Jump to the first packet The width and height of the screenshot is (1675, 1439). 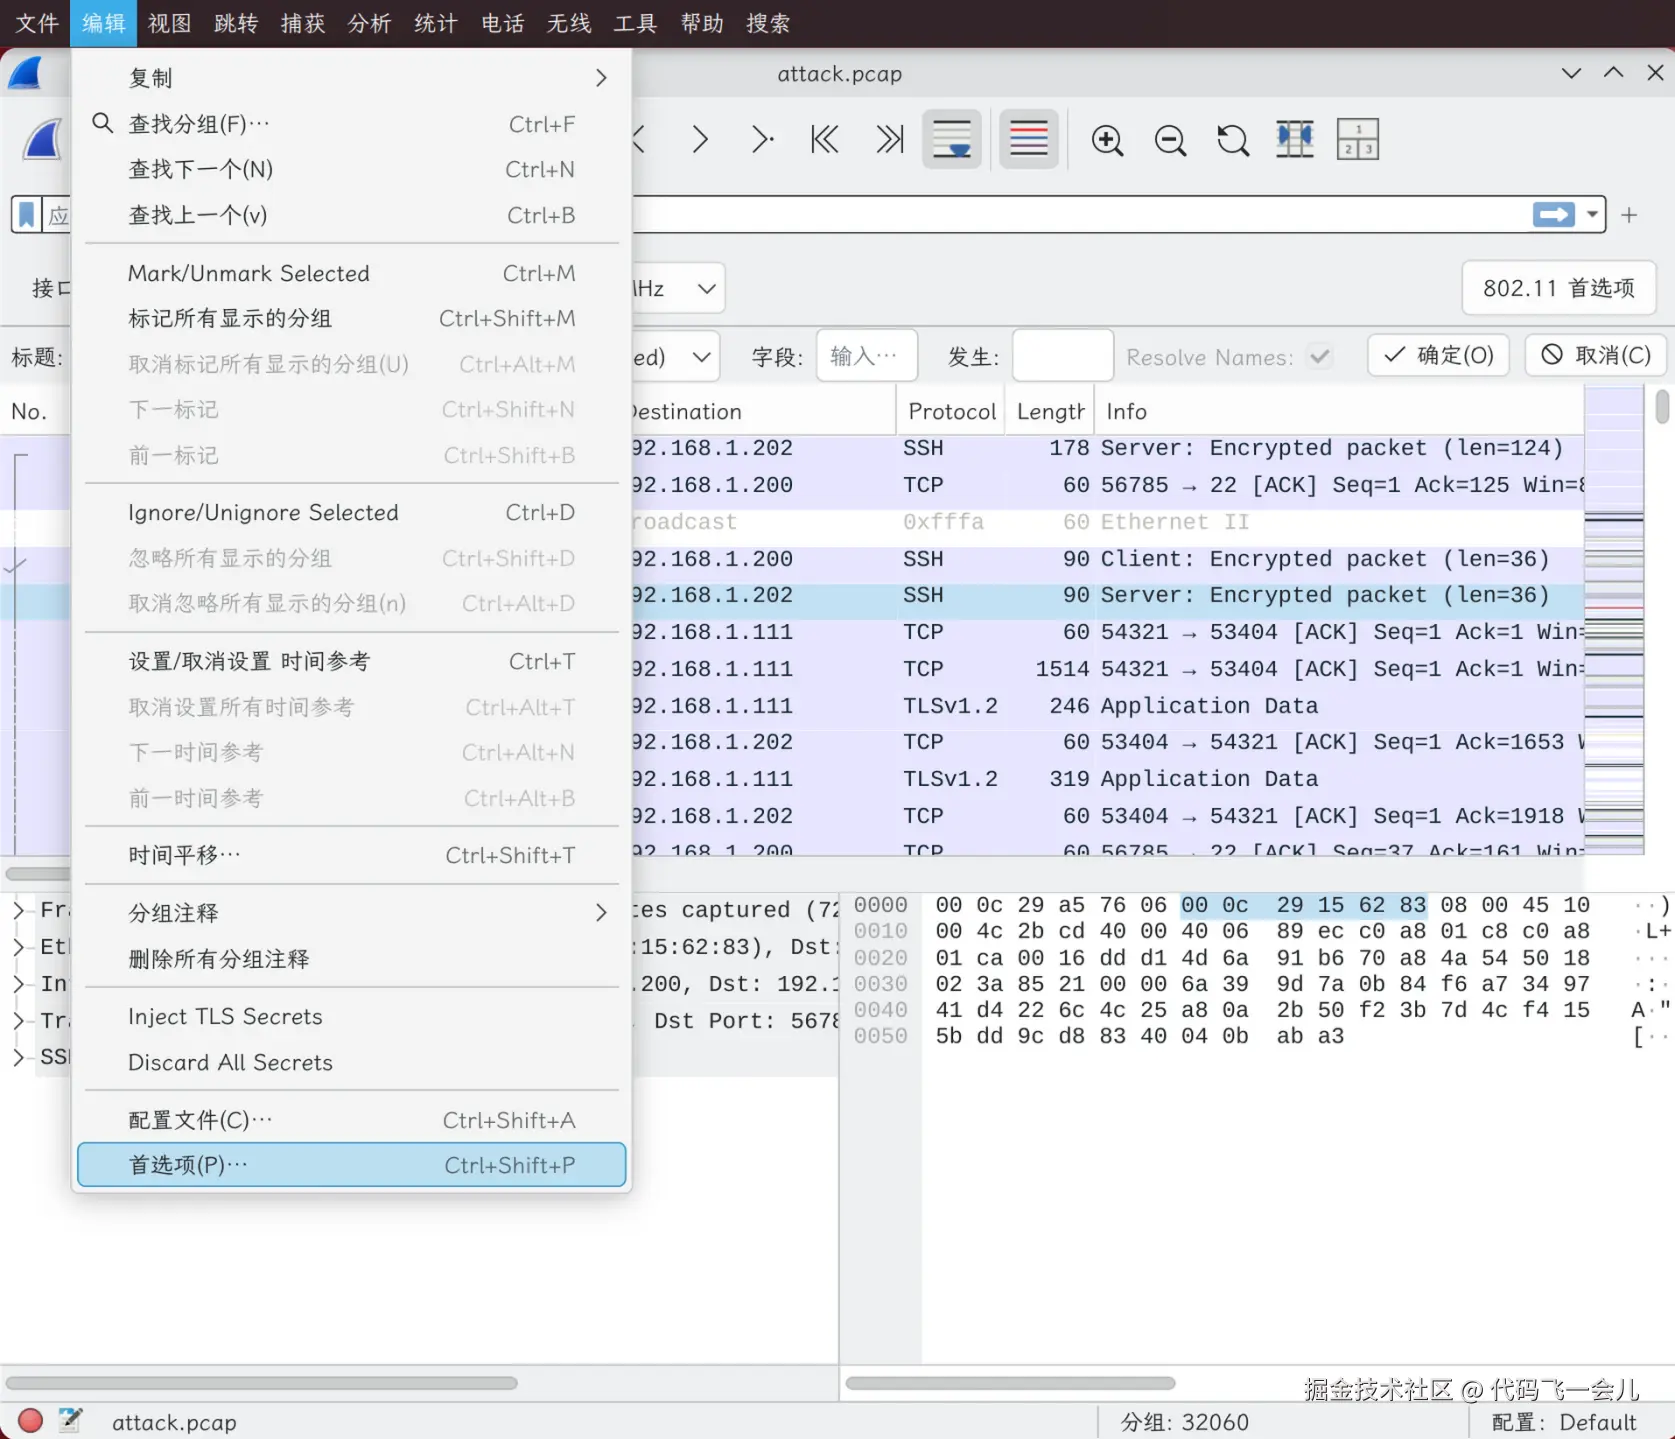[825, 139]
